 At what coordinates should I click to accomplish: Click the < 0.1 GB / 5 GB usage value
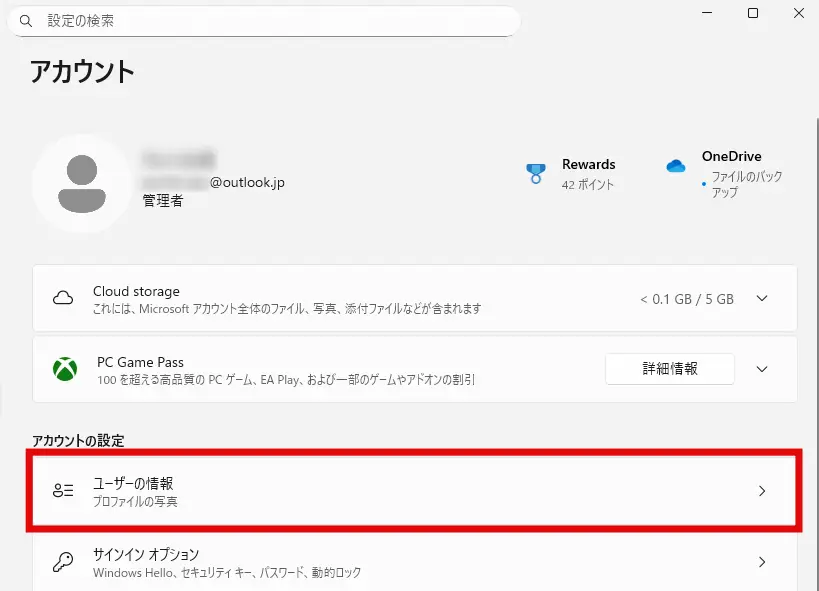(x=687, y=299)
